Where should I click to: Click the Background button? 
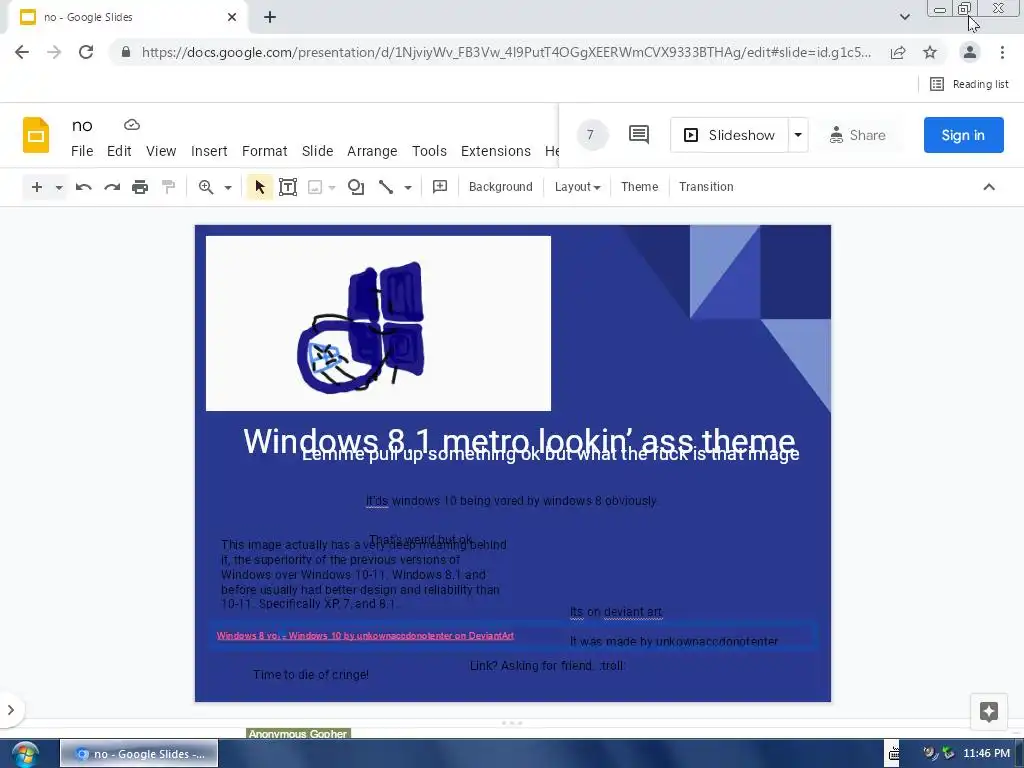[500, 187]
